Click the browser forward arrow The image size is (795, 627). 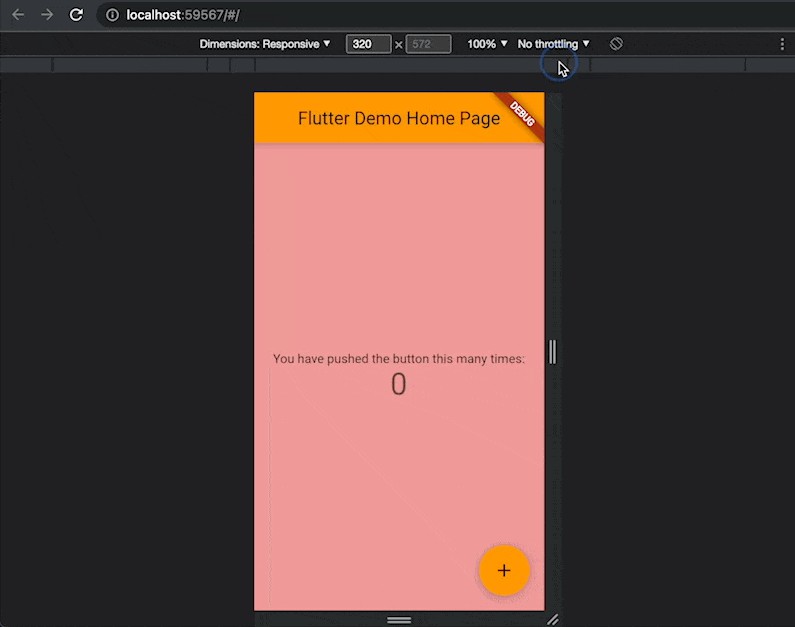pos(46,15)
